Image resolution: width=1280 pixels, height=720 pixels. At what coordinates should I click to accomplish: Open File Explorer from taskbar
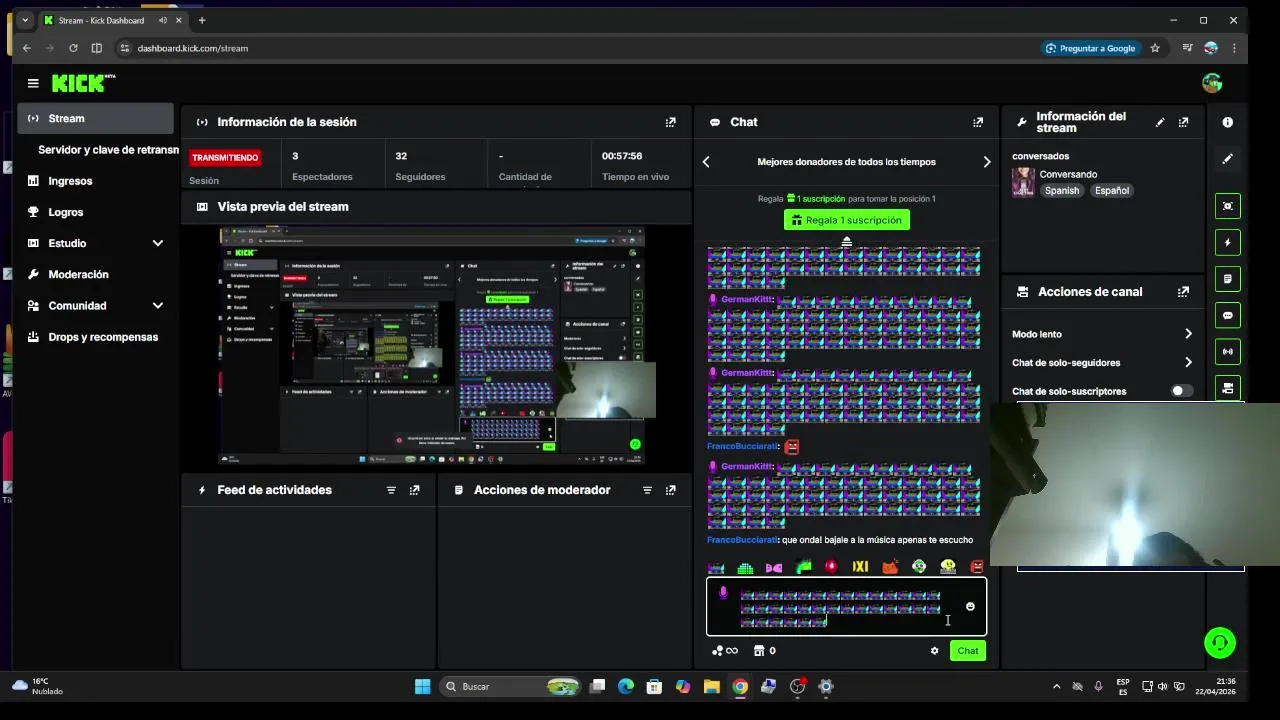point(711,686)
